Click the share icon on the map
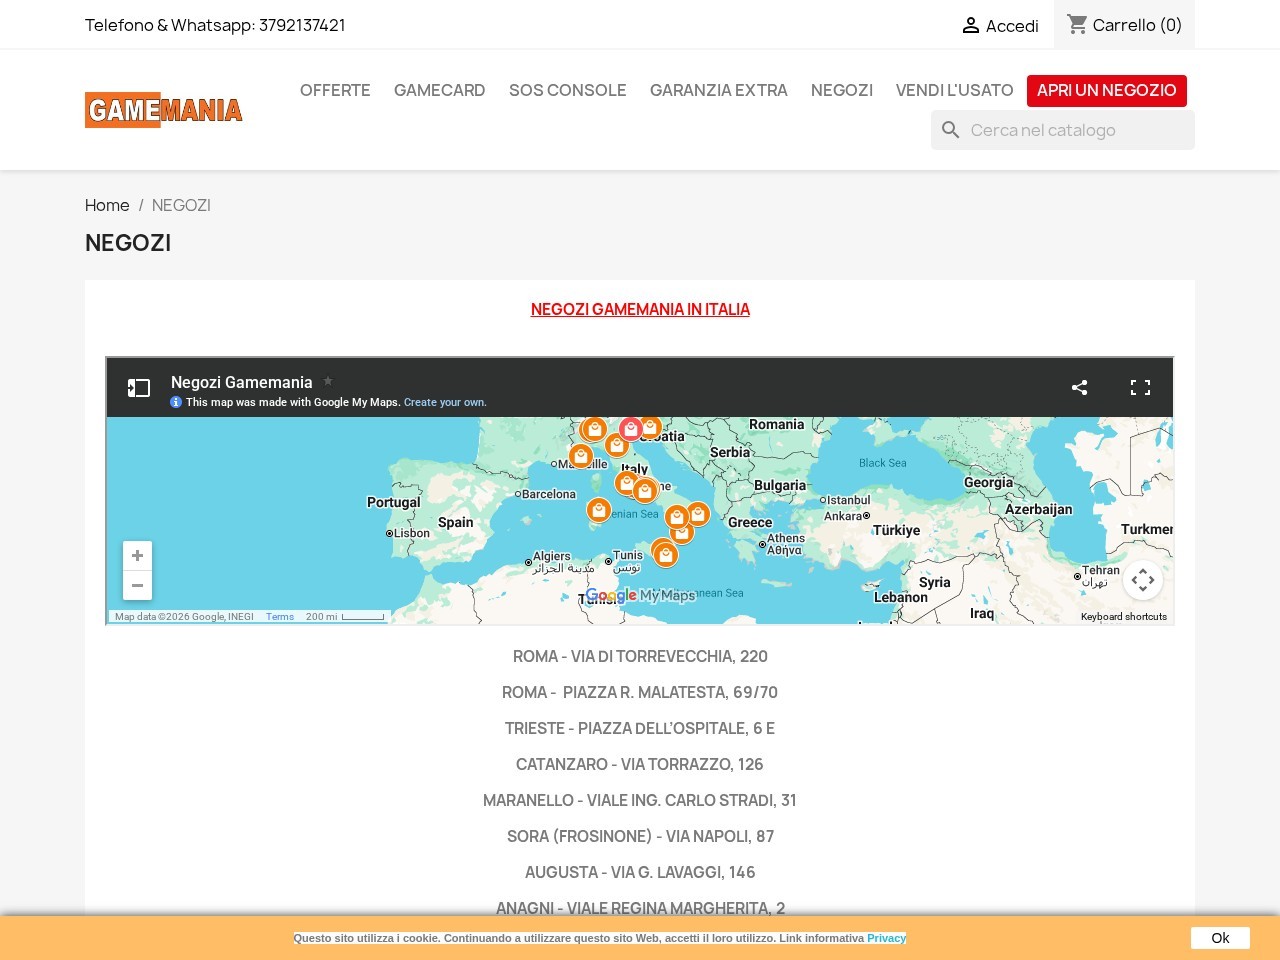Image resolution: width=1280 pixels, height=960 pixels. coord(1079,387)
